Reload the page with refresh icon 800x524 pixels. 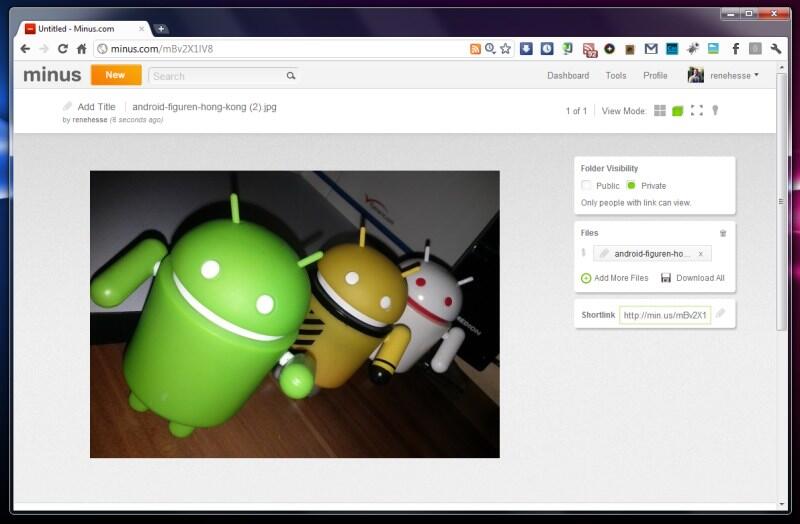pos(63,49)
